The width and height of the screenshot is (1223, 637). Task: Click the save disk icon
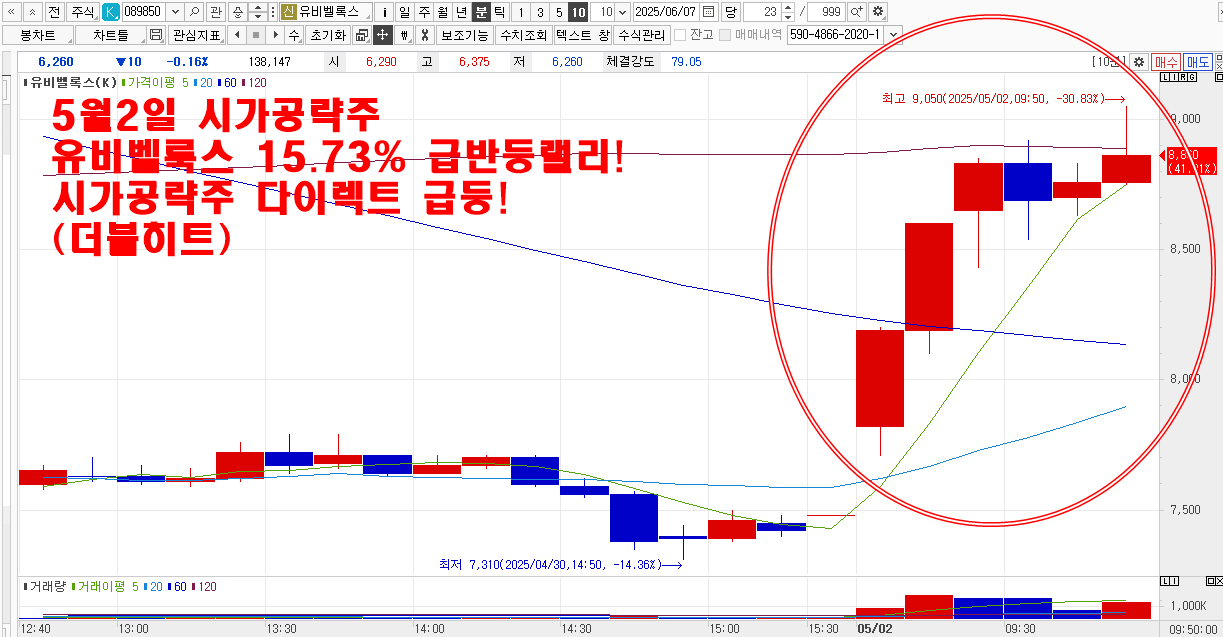(156, 35)
